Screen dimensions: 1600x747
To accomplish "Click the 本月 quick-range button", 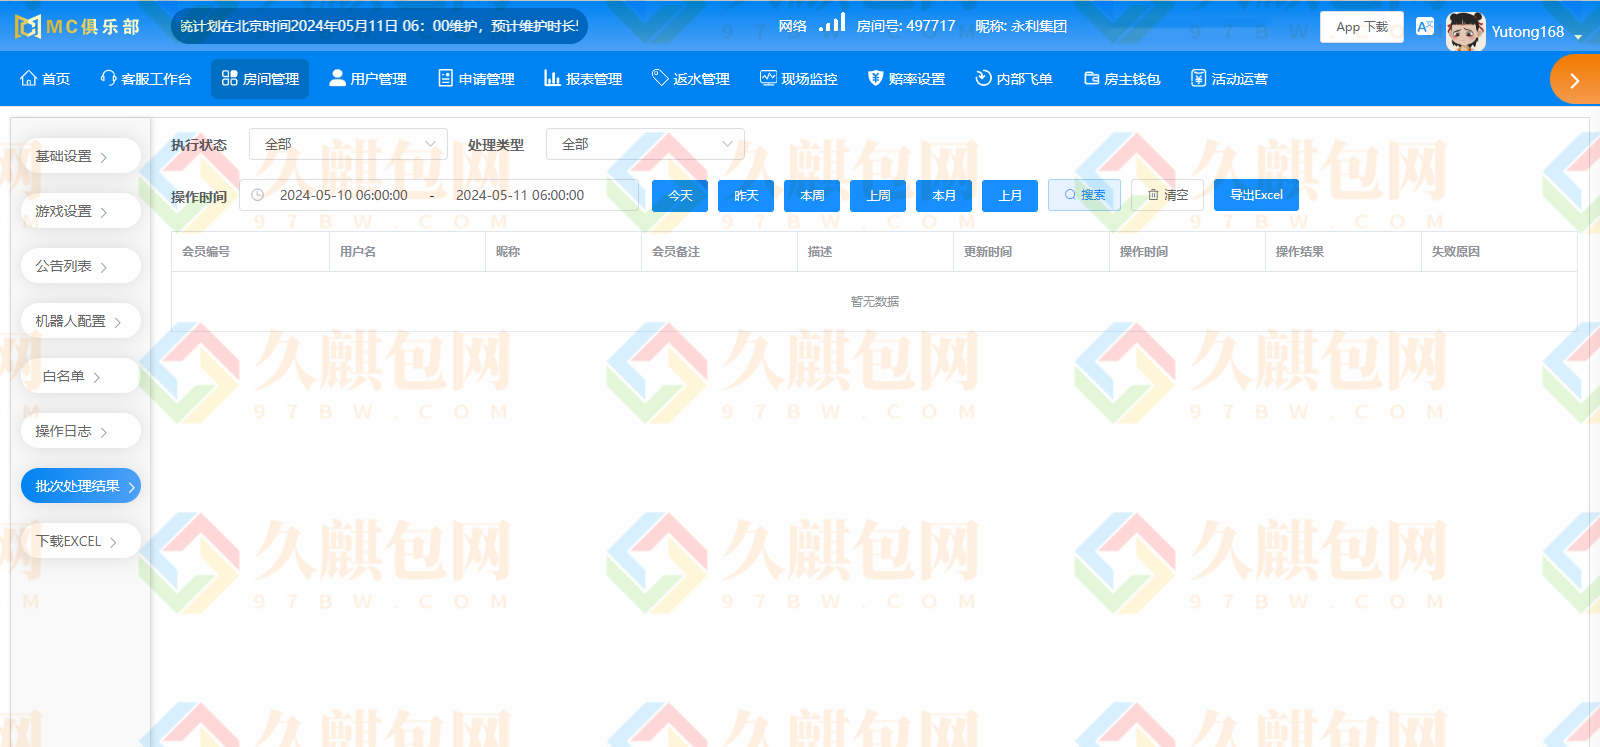I will coord(944,196).
